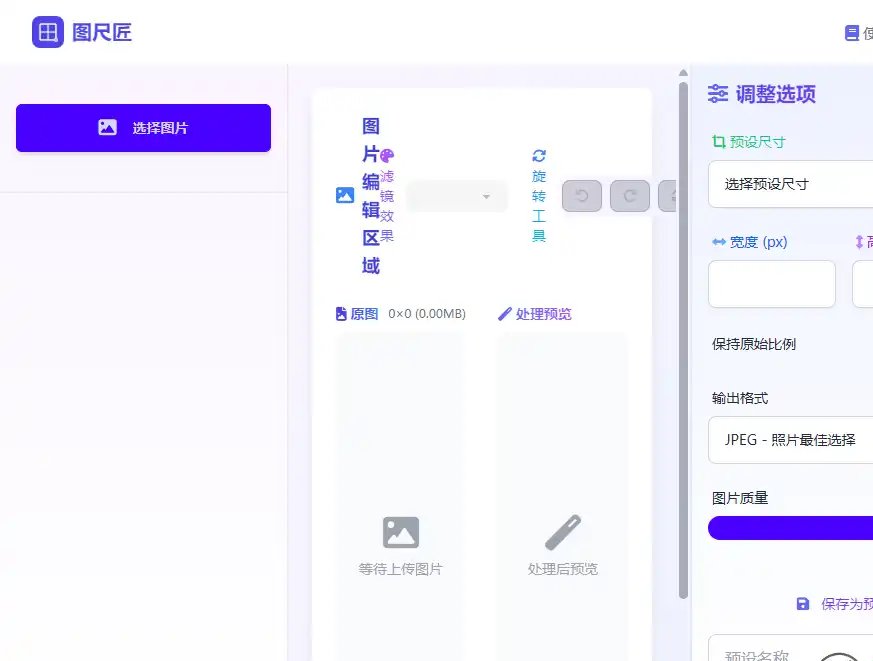Click the 图尺匠 brand name text
The image size is (873, 661).
tap(102, 32)
